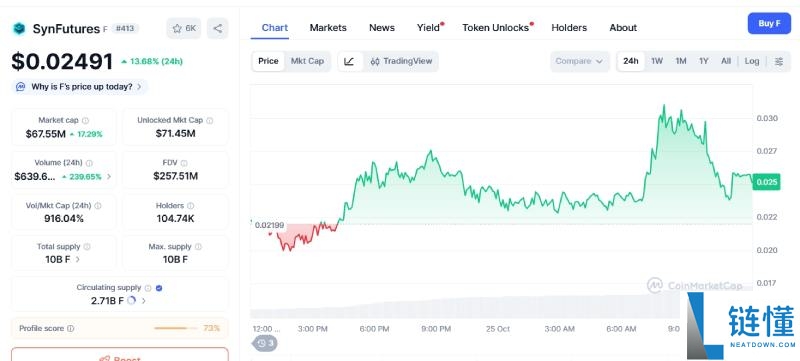Expand Volume (24h) details chevron
The image size is (800, 361).
(109, 177)
